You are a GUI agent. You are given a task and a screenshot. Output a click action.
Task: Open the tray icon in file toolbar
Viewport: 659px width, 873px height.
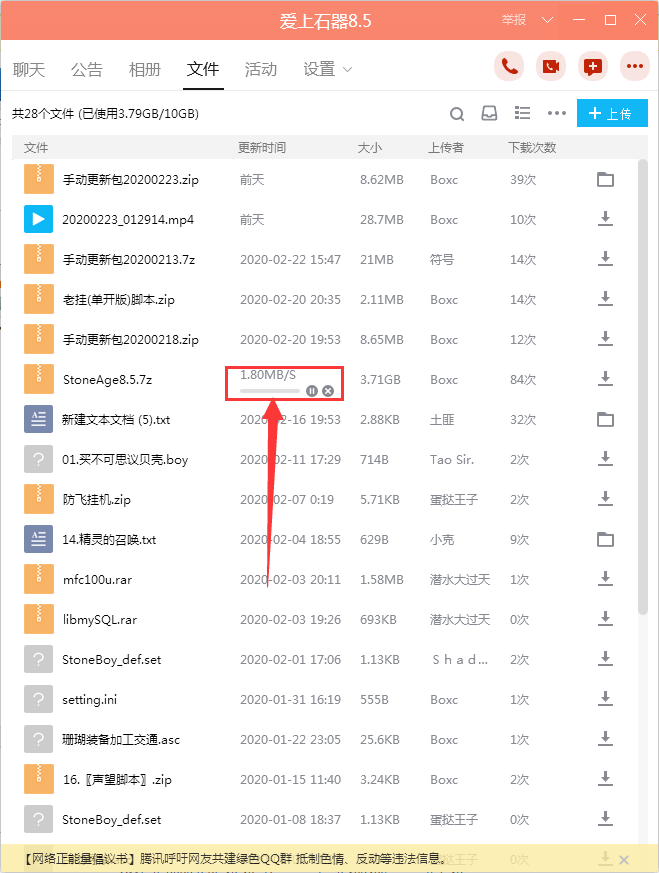(489, 113)
